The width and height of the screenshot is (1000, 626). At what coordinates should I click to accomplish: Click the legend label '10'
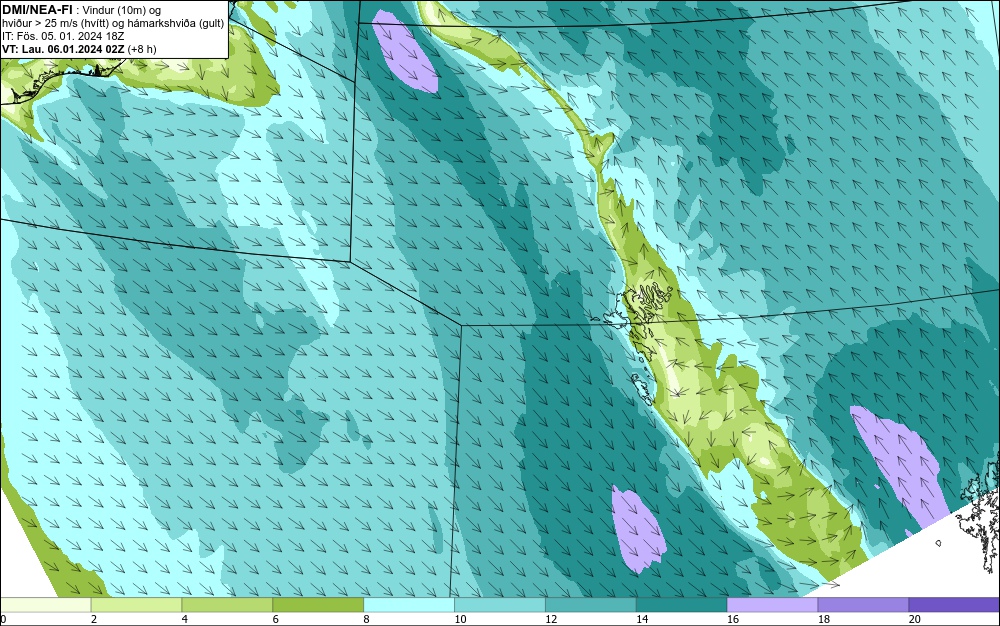tap(460, 619)
